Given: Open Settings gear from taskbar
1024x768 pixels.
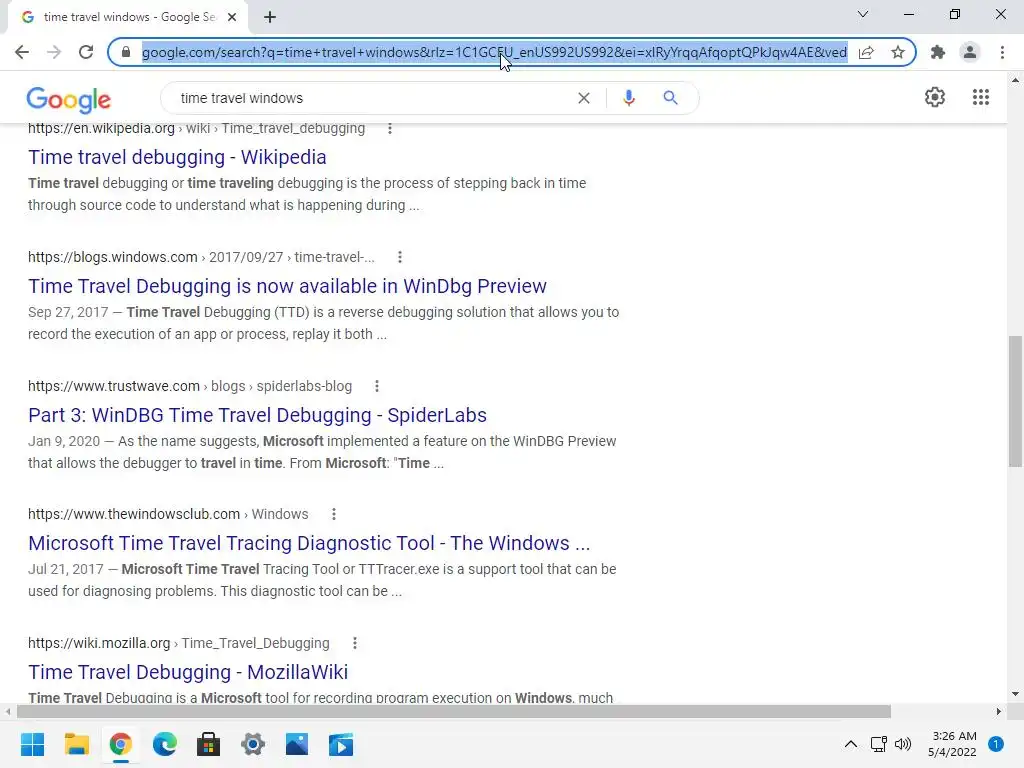Looking at the screenshot, I should pos(253,744).
